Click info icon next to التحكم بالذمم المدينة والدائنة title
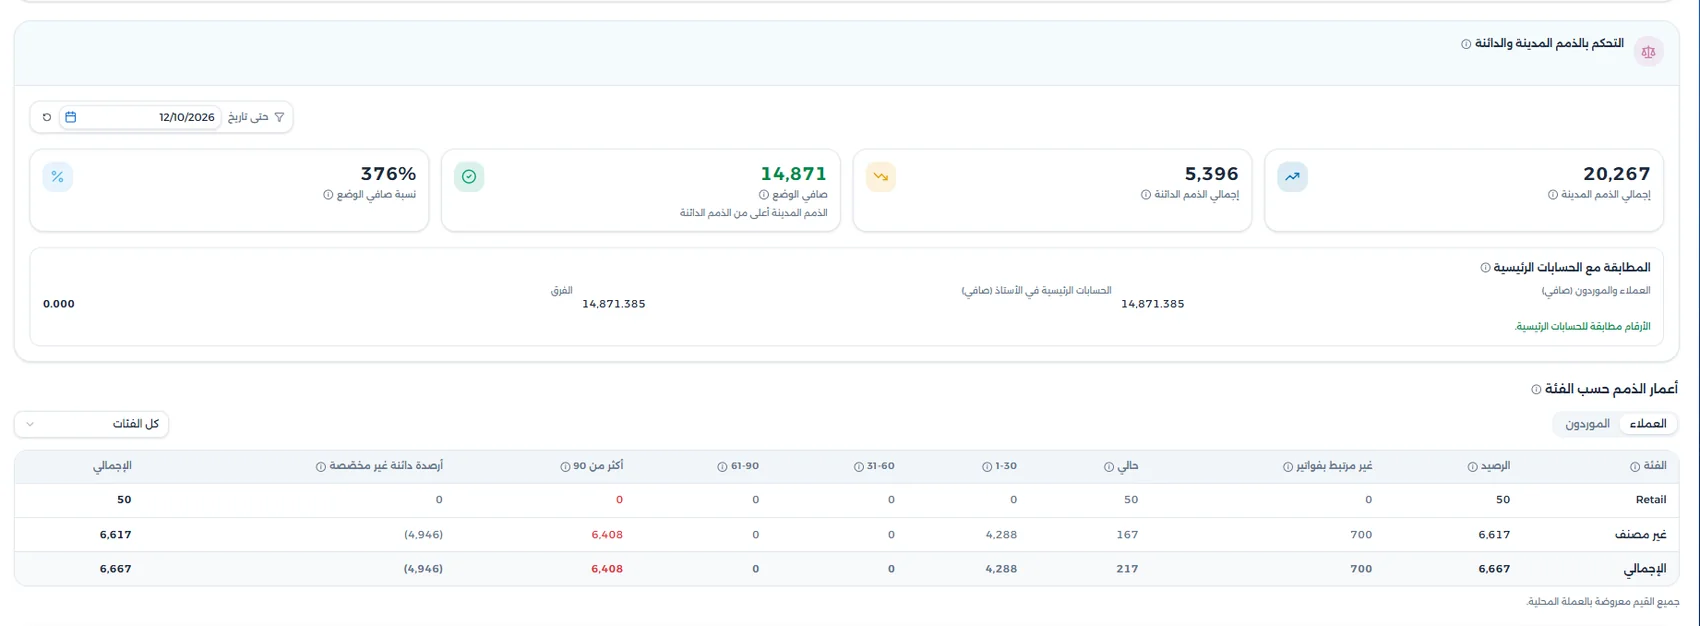Viewport: 1700px width, 626px height. pyautogui.click(x=1466, y=44)
